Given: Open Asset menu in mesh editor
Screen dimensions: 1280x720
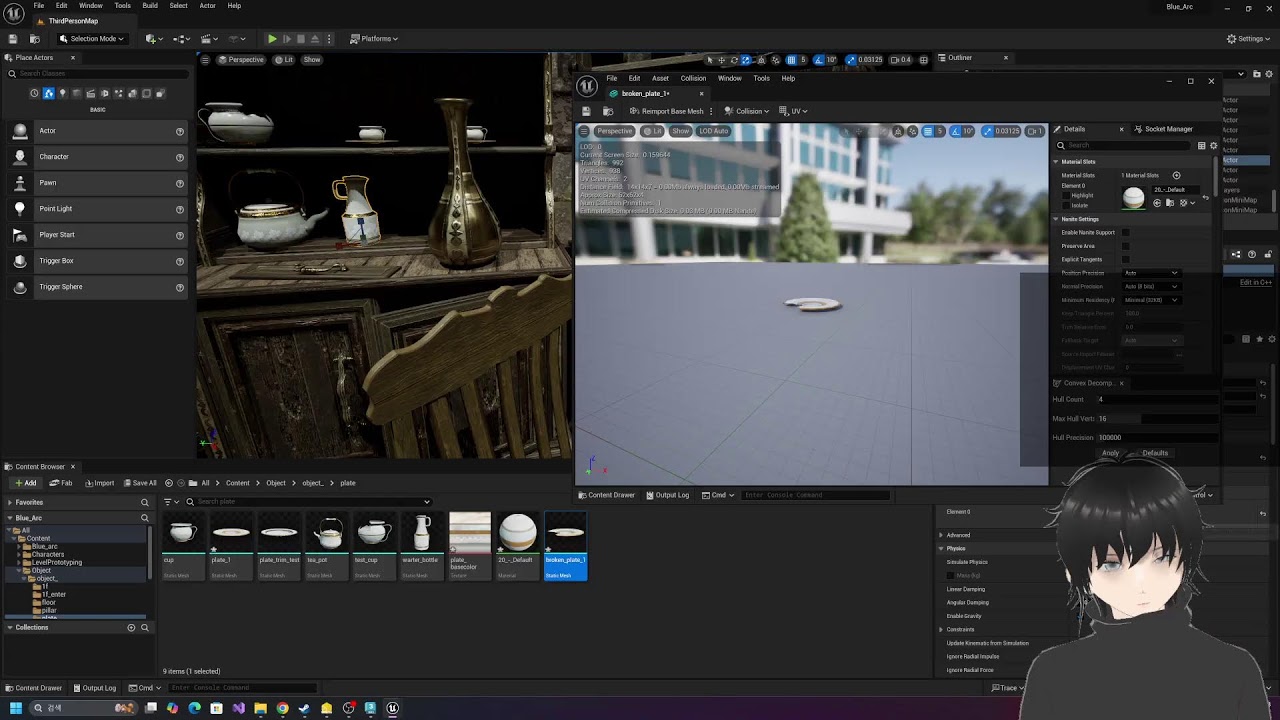Looking at the screenshot, I should (x=660, y=78).
